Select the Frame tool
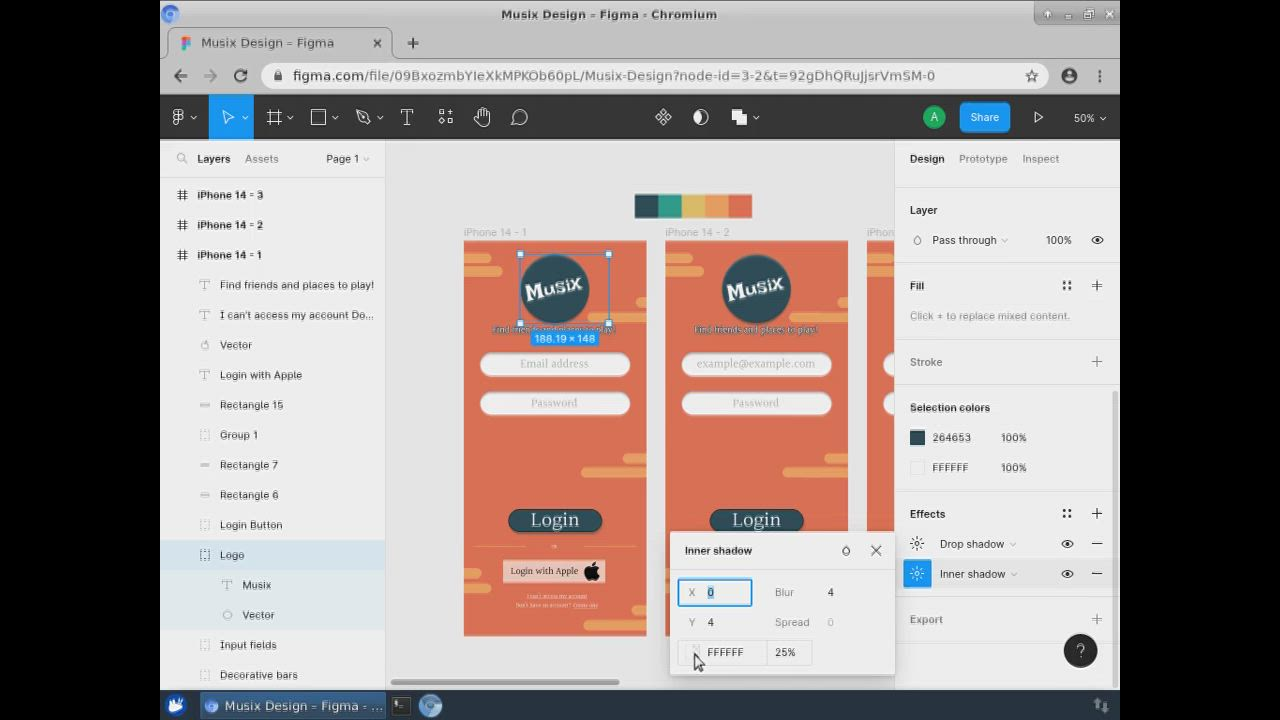This screenshot has width=1280, height=720. (271, 117)
